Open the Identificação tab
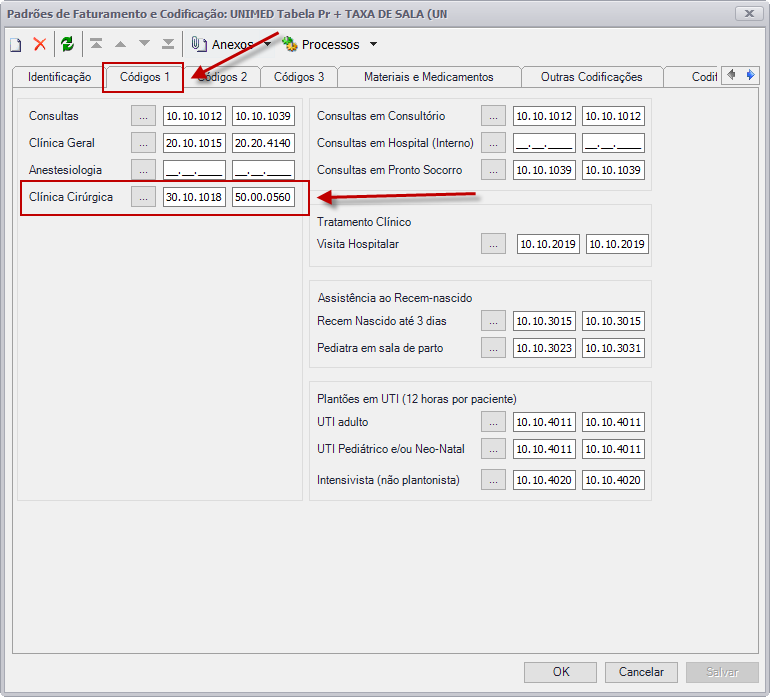770x697 pixels. [59, 77]
